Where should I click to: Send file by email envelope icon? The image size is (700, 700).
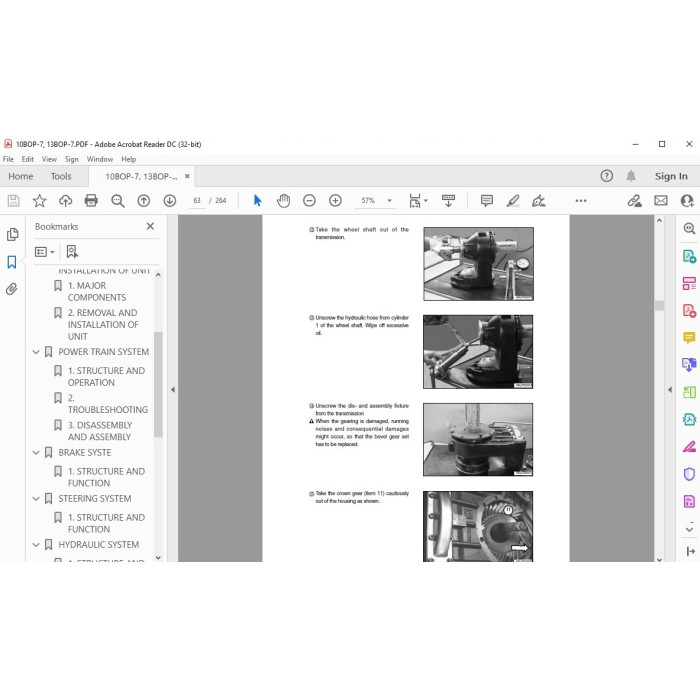661,201
